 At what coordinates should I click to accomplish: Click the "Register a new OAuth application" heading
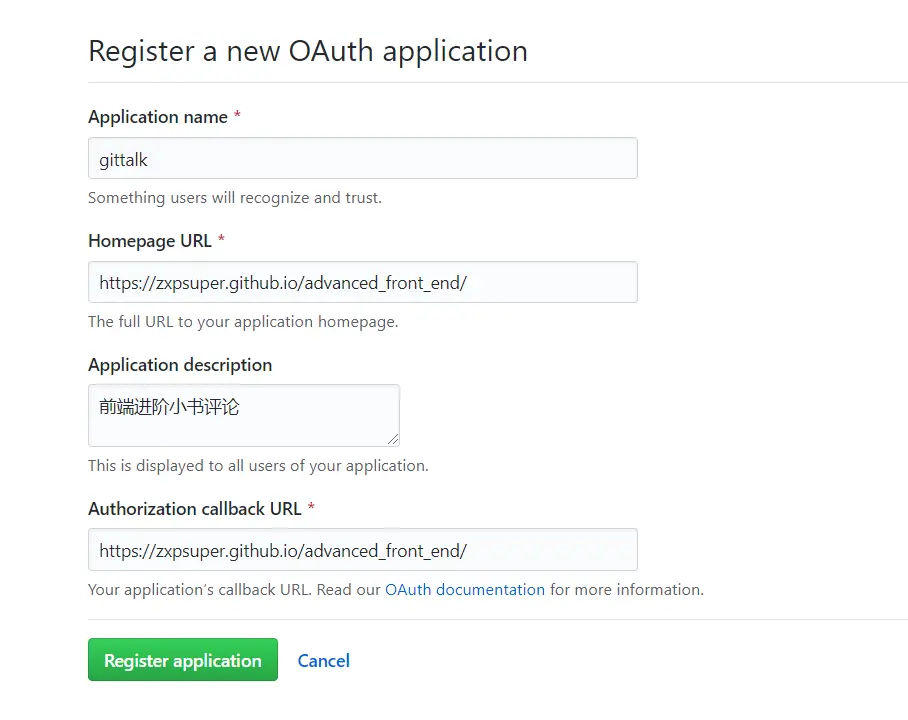(x=308, y=51)
